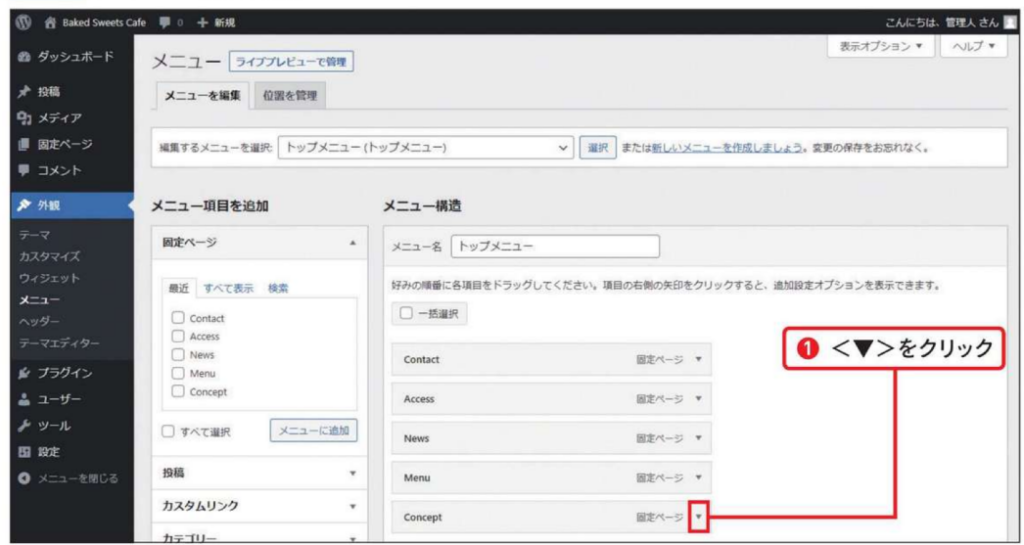Collapse sidebar with メニューを閉じる
Image resolution: width=1024 pixels, height=545 pixels.
point(77,478)
